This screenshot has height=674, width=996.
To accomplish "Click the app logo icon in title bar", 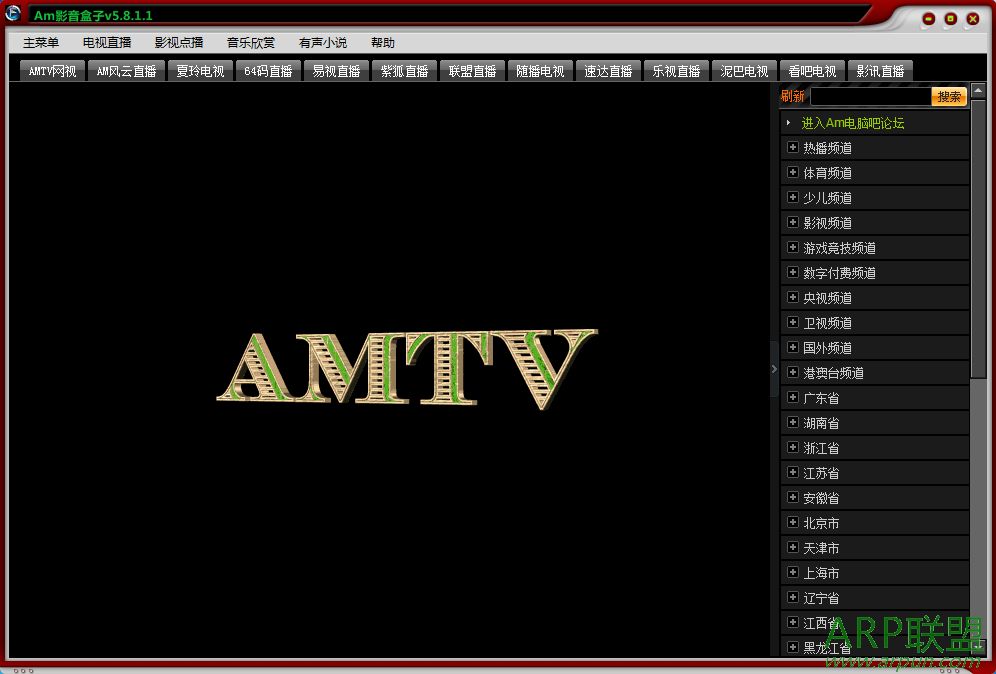I will tap(13, 13).
